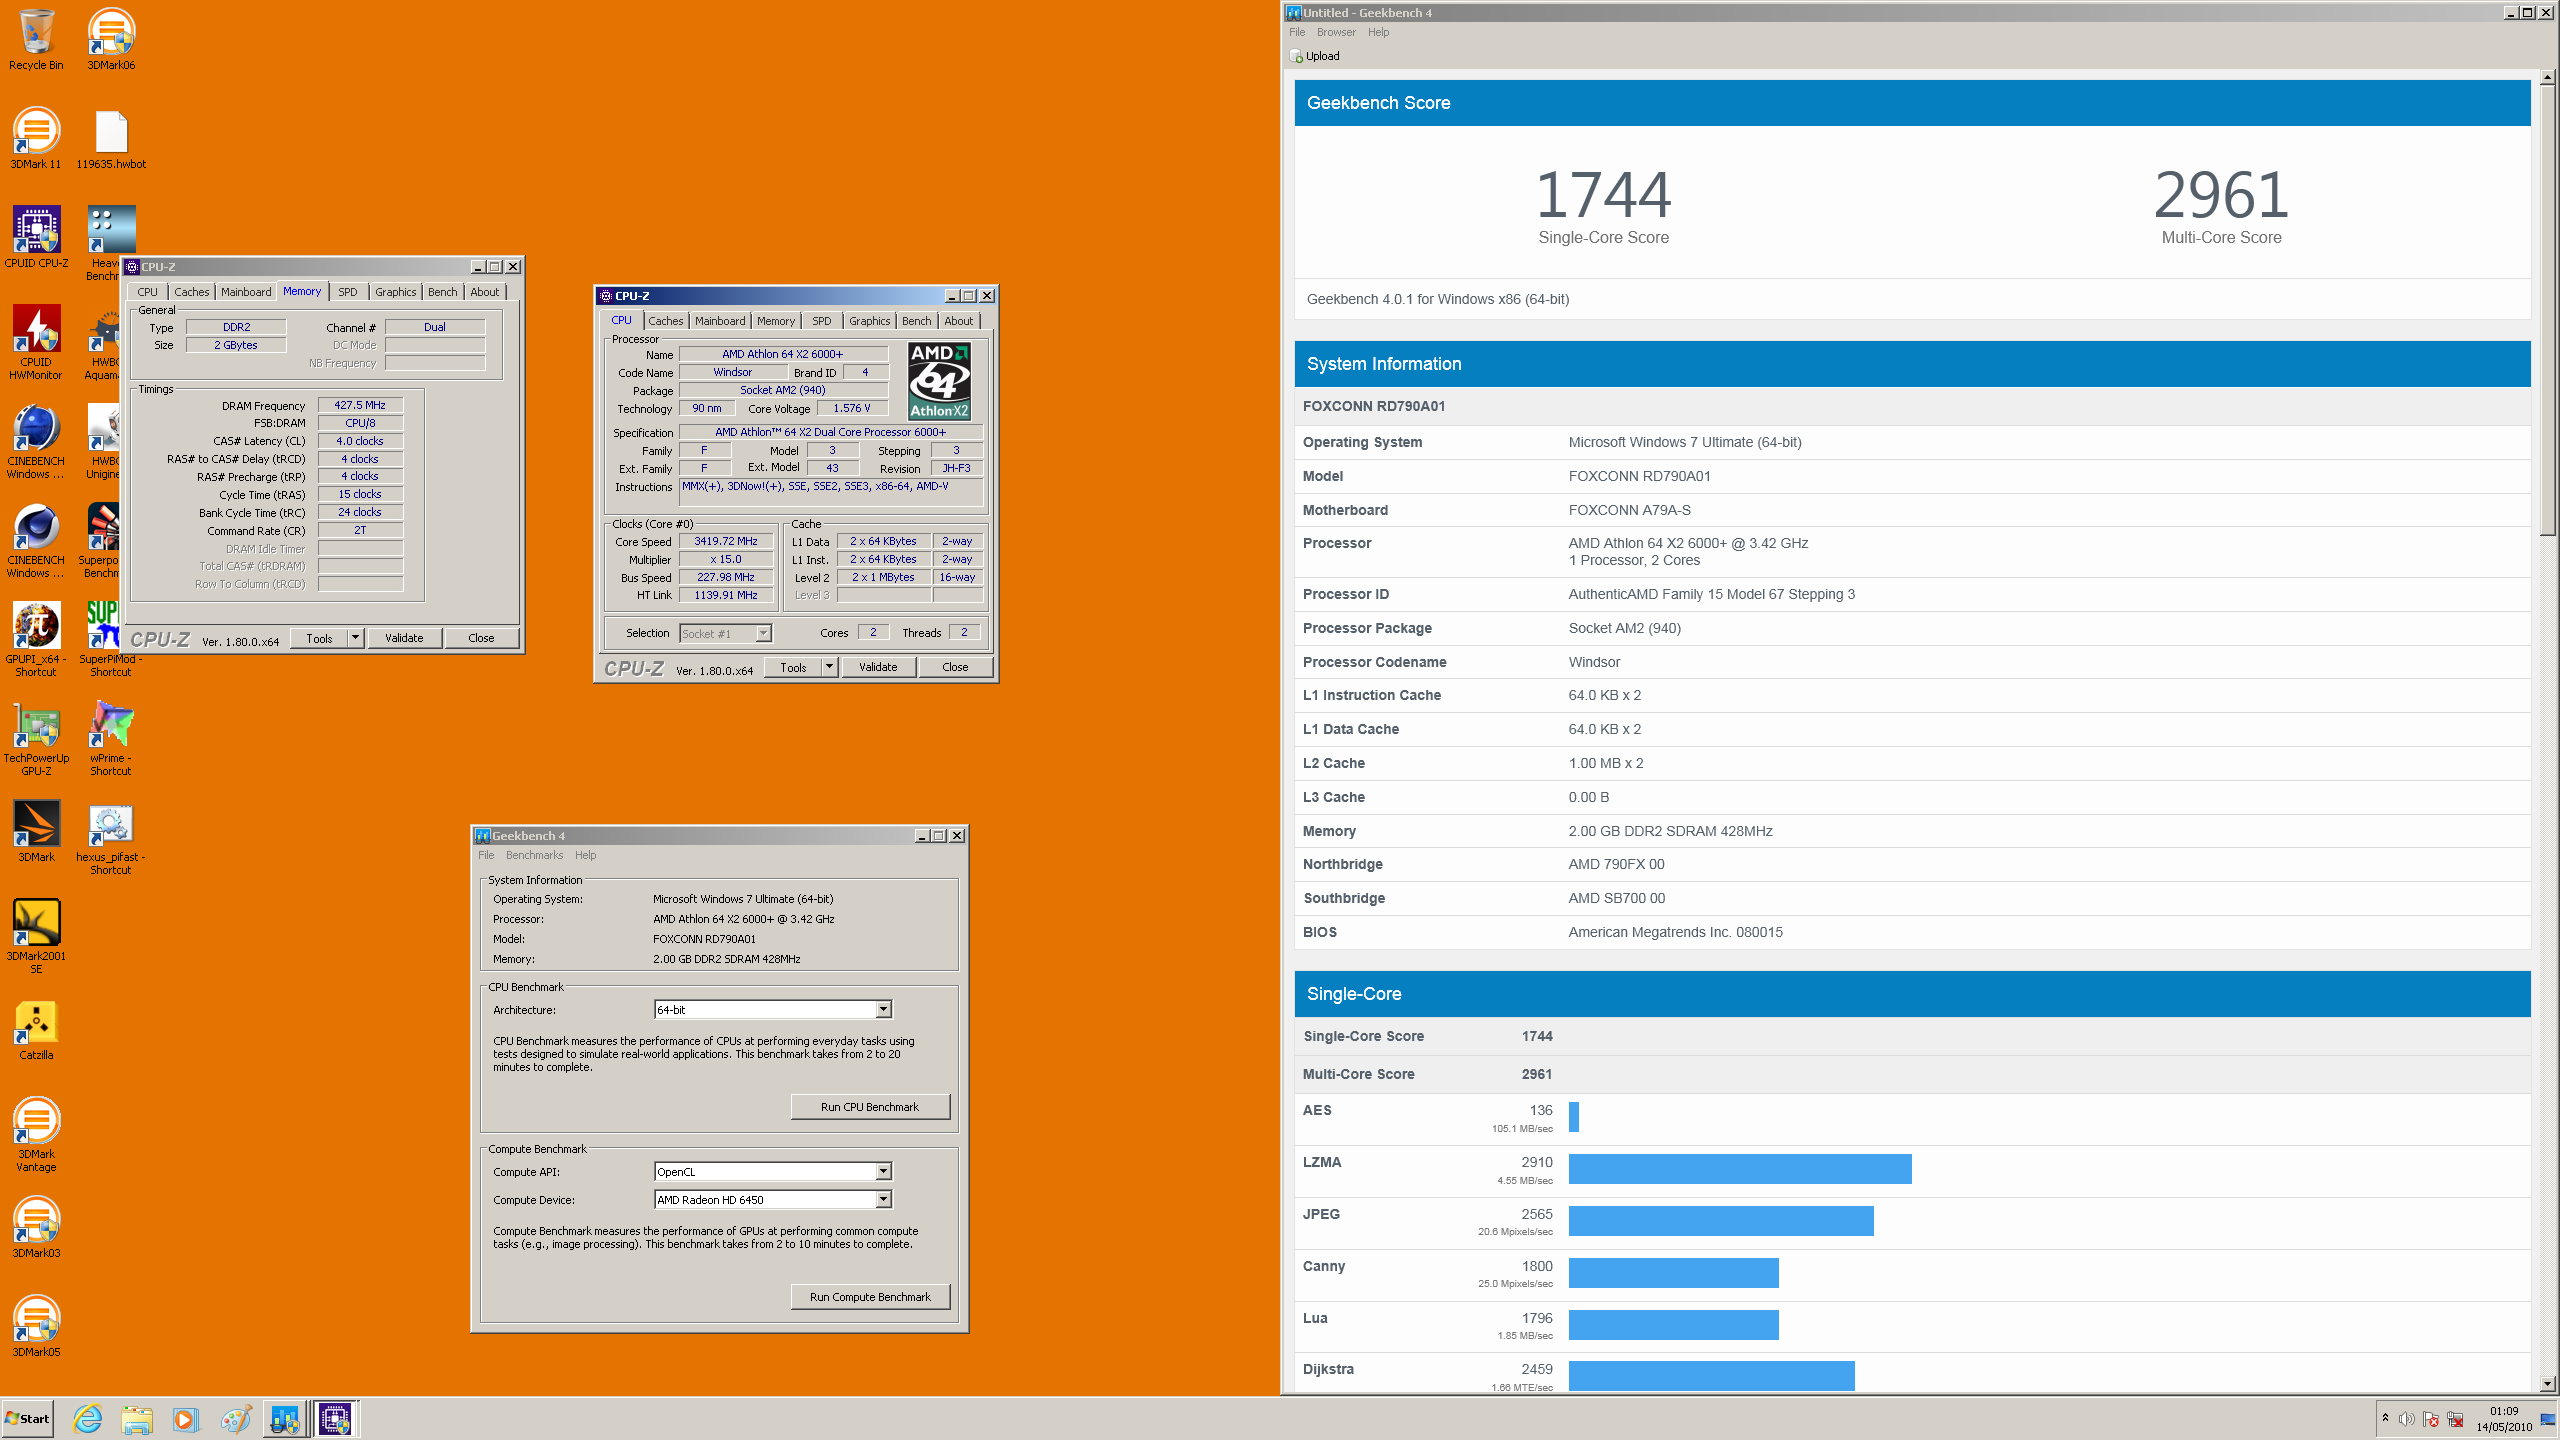Viewport: 2560px width, 1440px height.
Task: Open the Browser menu in Geekbench results
Action: pos(1336,32)
